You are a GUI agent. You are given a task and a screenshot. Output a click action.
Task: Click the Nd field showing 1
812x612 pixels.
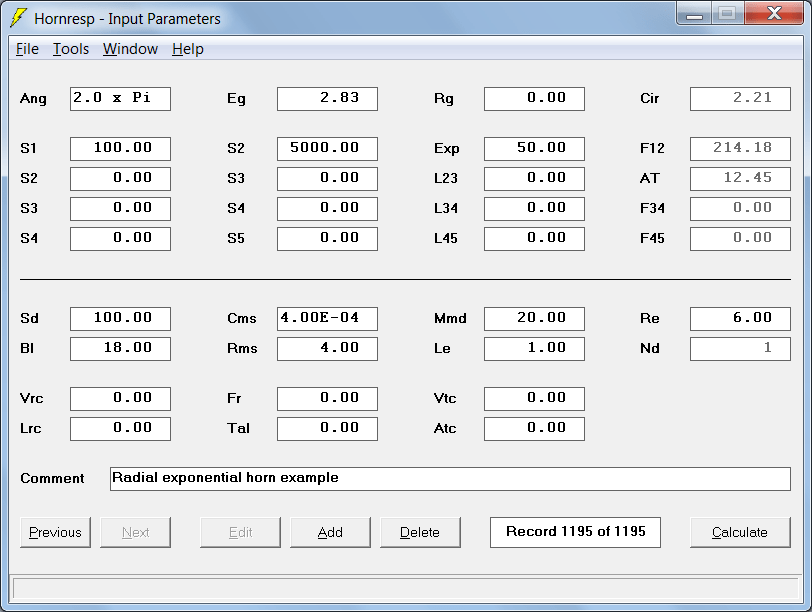[x=741, y=348]
